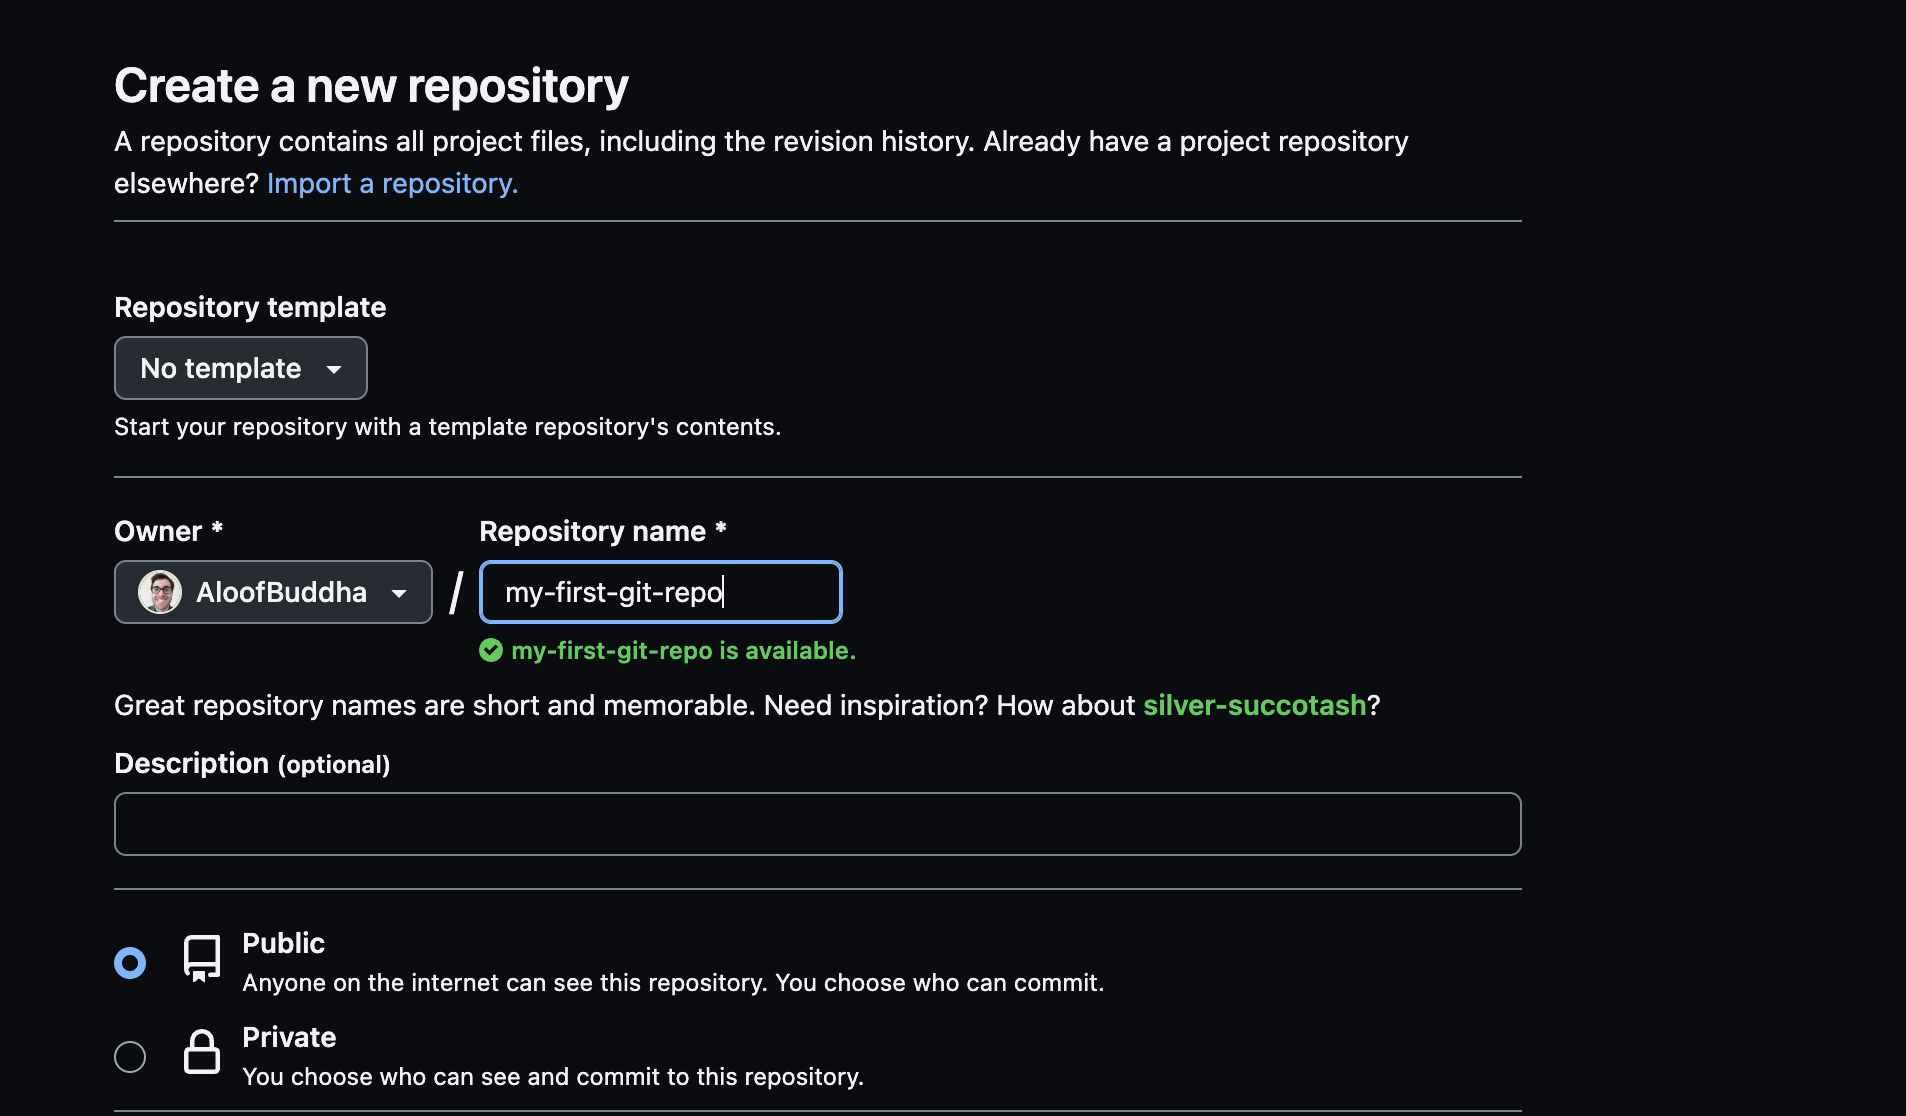Focus the Description input field
1906x1116 pixels.
click(x=816, y=823)
